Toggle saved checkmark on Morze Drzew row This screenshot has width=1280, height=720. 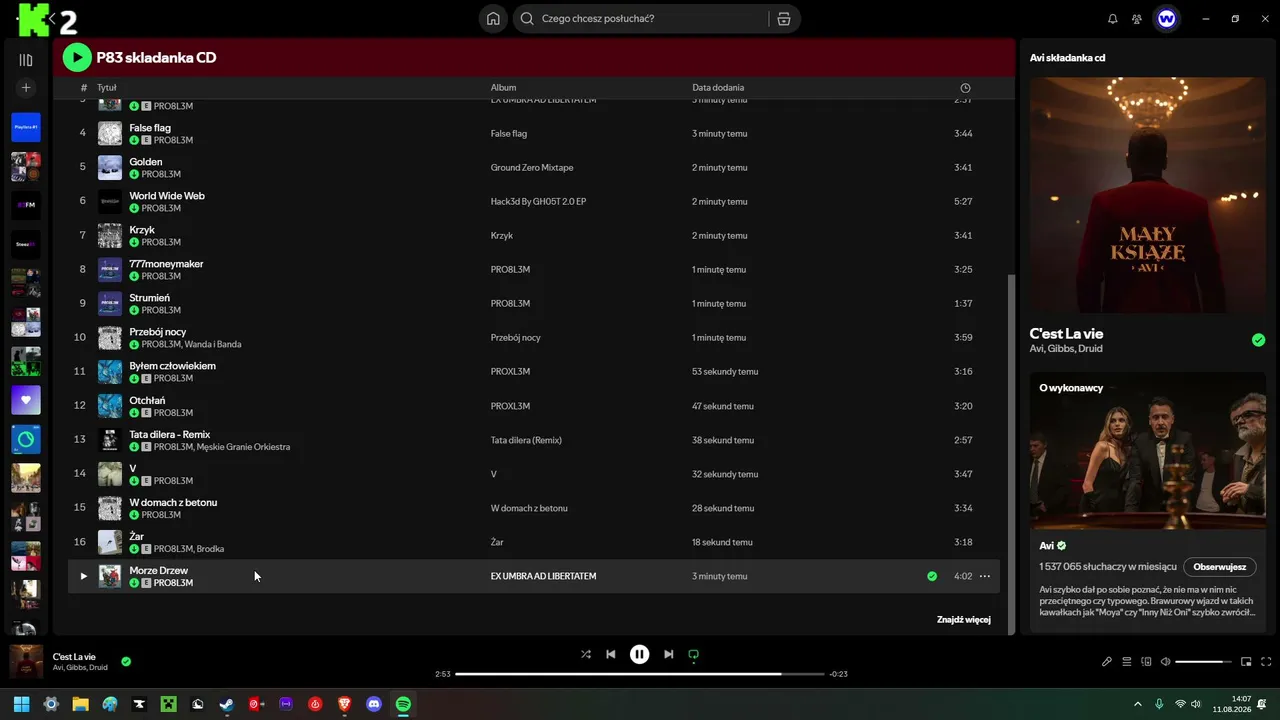tap(932, 576)
